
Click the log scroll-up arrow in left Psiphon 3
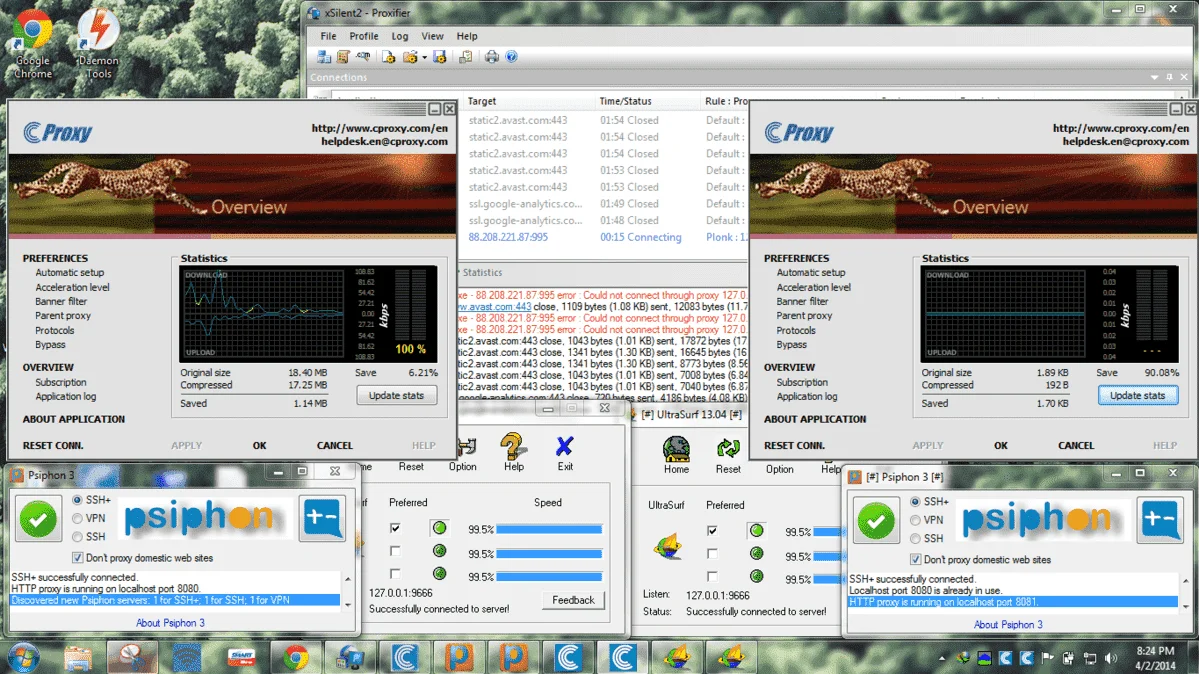[x=348, y=578]
